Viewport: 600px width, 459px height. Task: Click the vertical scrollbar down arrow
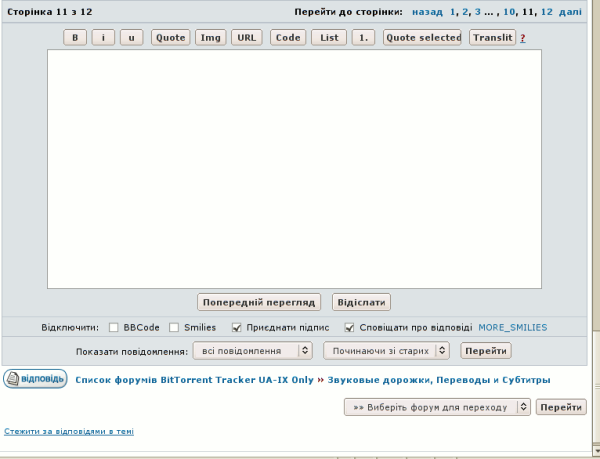596,450
